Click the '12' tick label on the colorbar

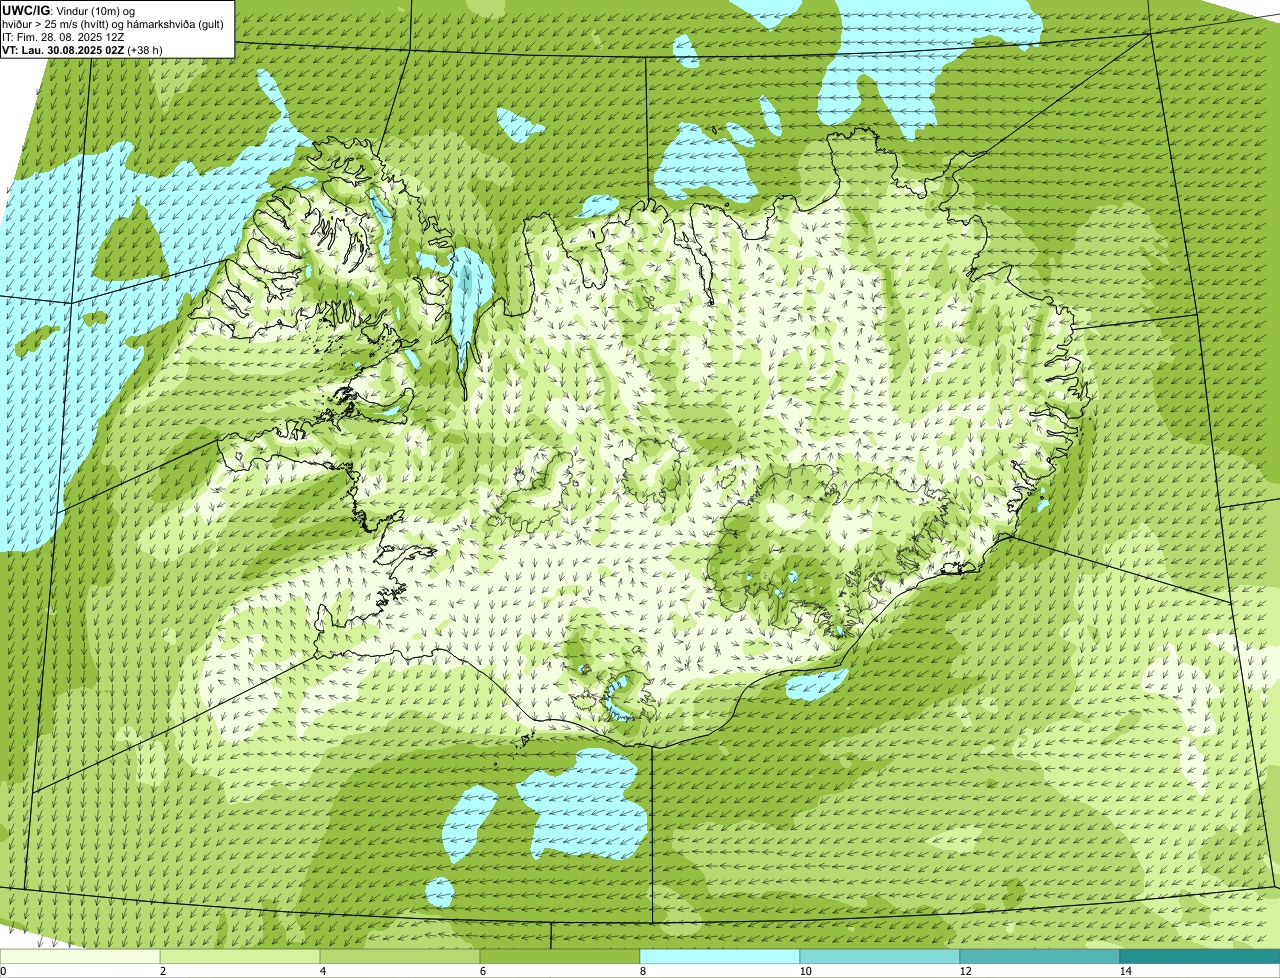965,971
